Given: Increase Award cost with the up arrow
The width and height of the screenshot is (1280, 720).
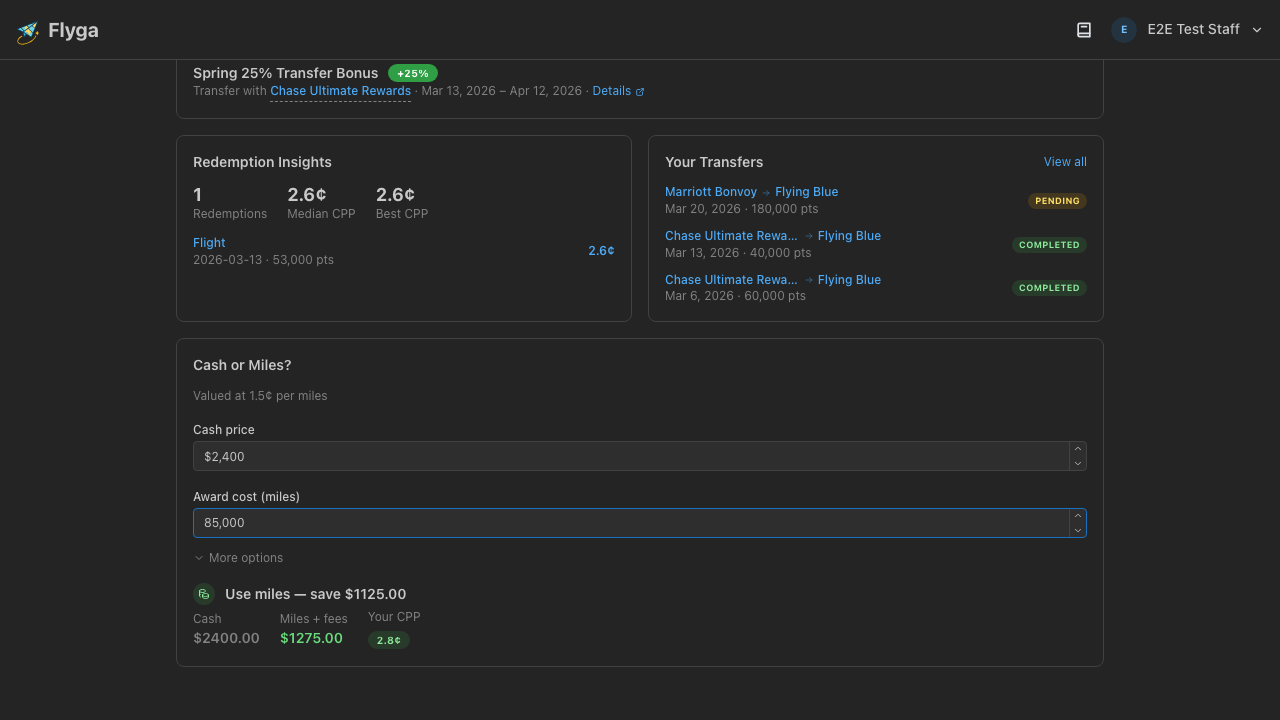Looking at the screenshot, I should pos(1078,516).
